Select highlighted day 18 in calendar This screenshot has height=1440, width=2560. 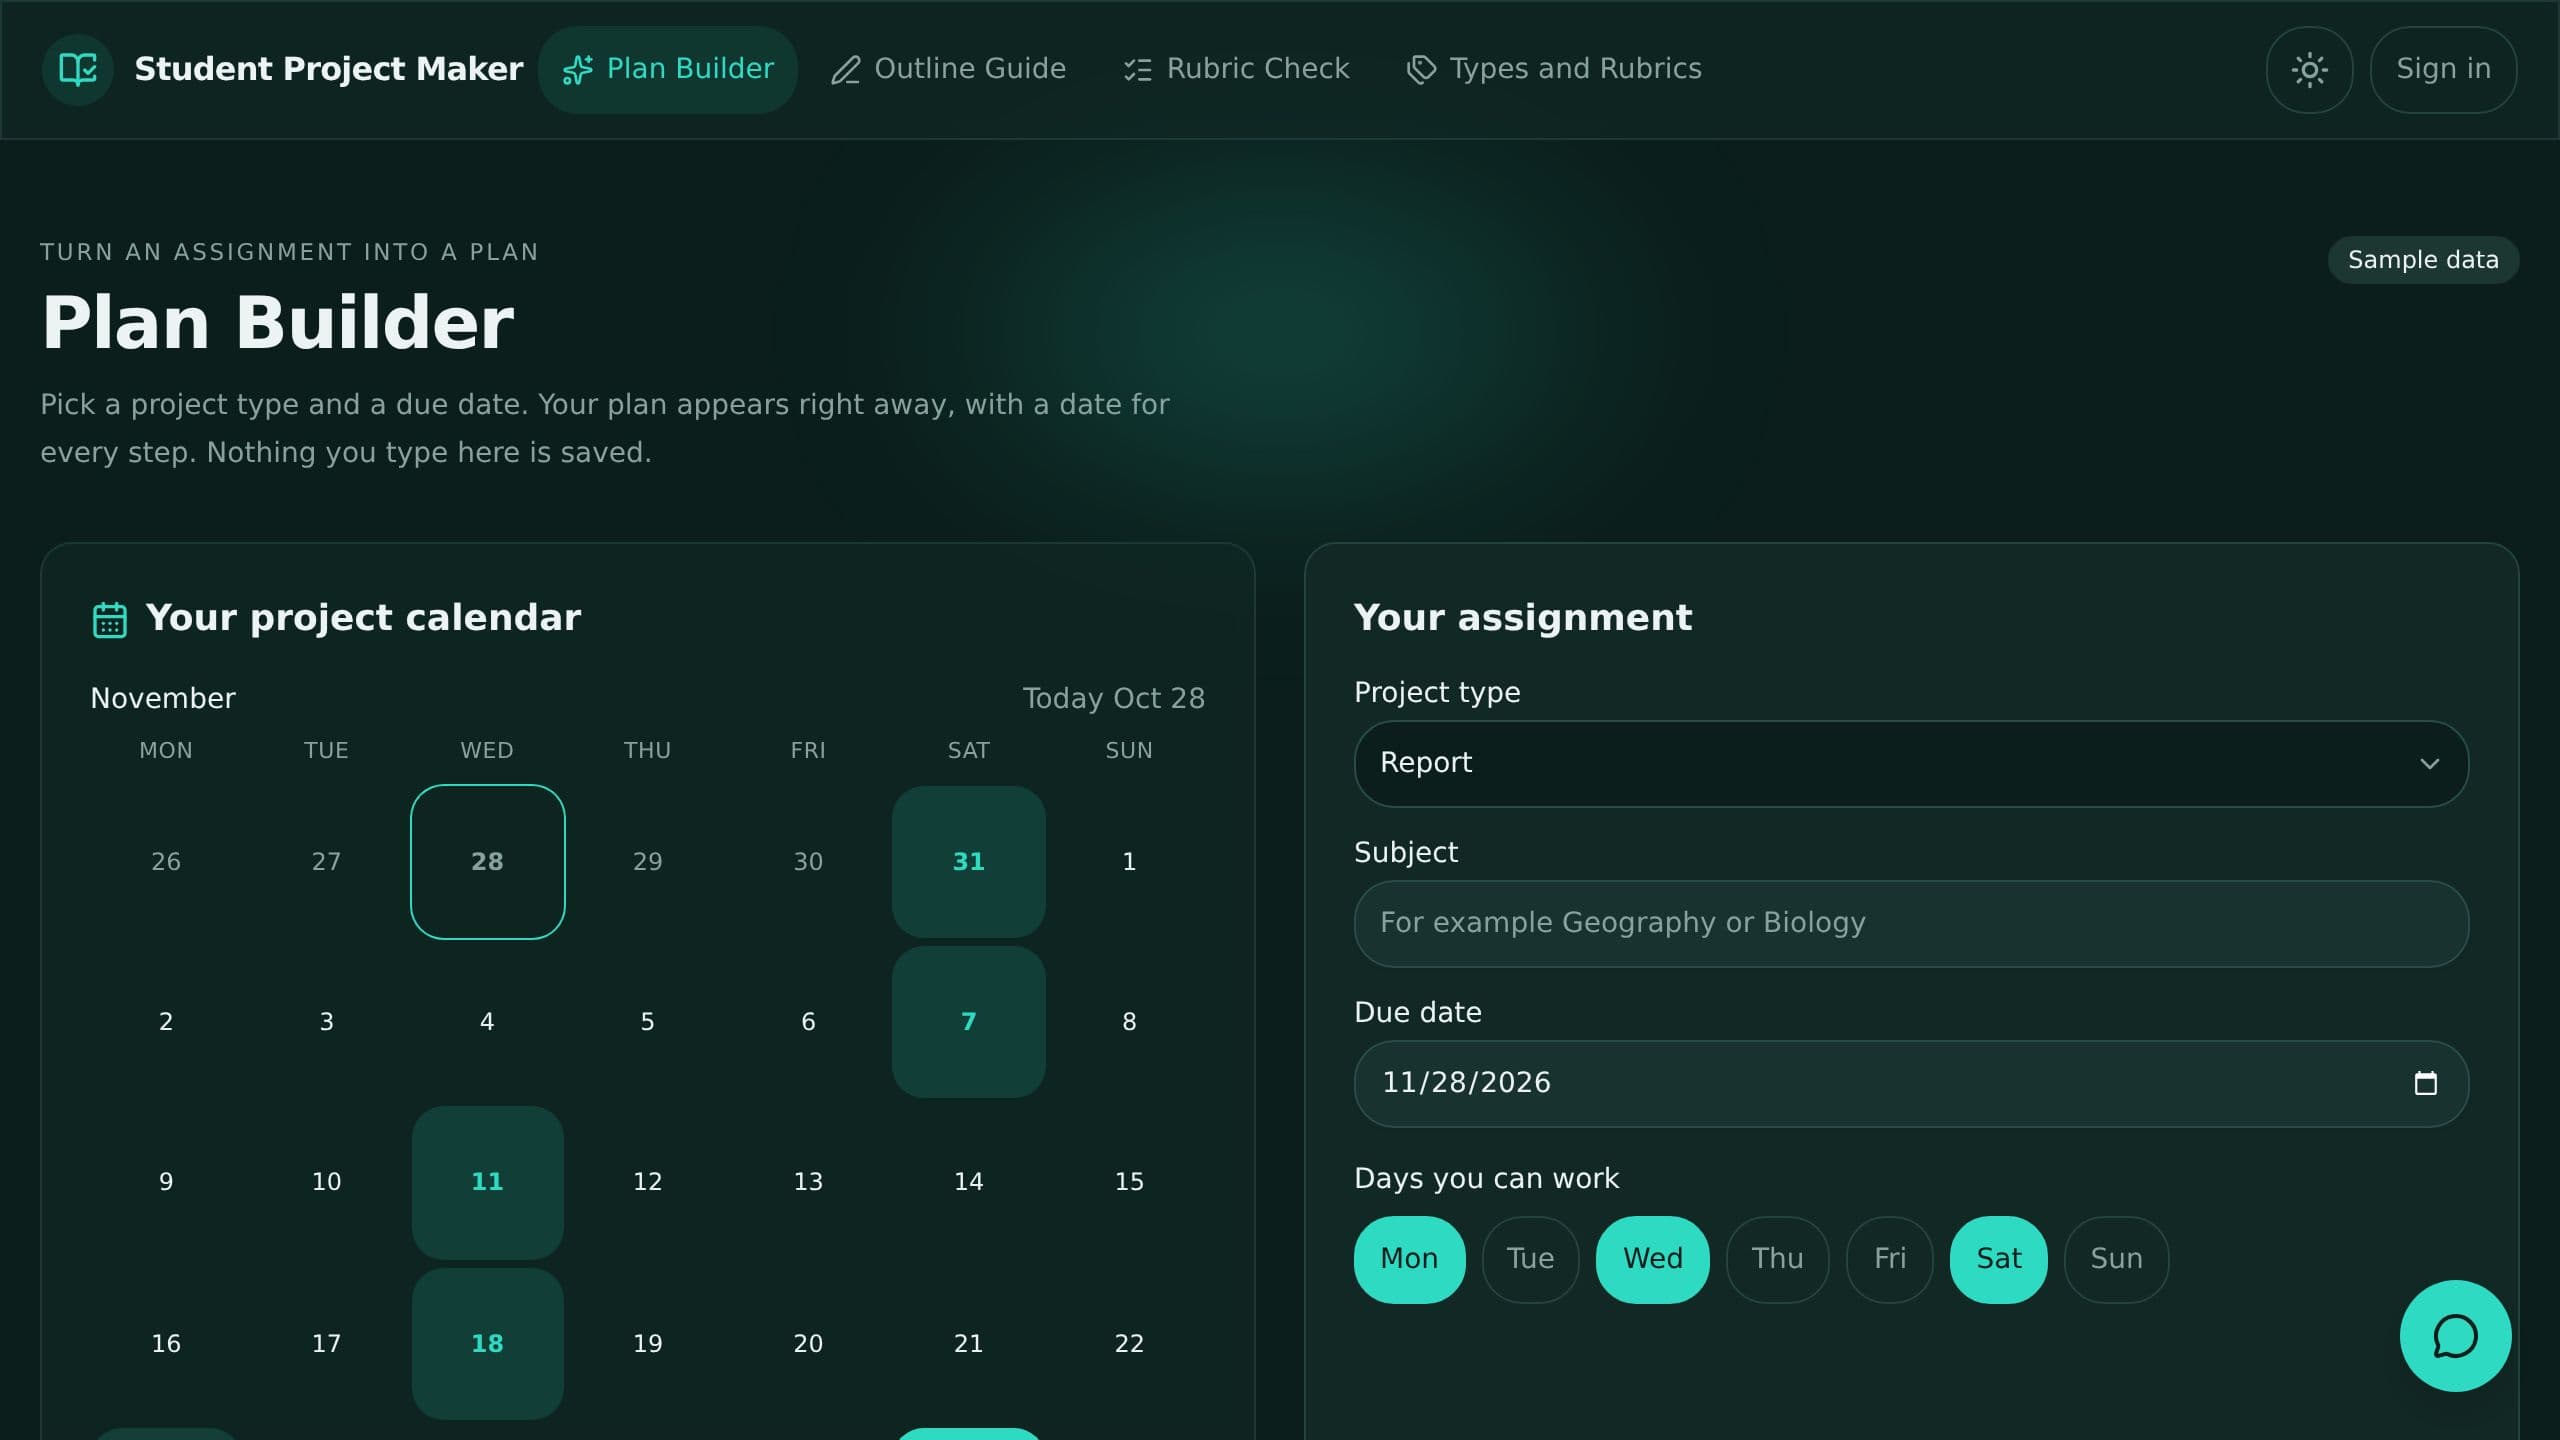click(487, 1343)
